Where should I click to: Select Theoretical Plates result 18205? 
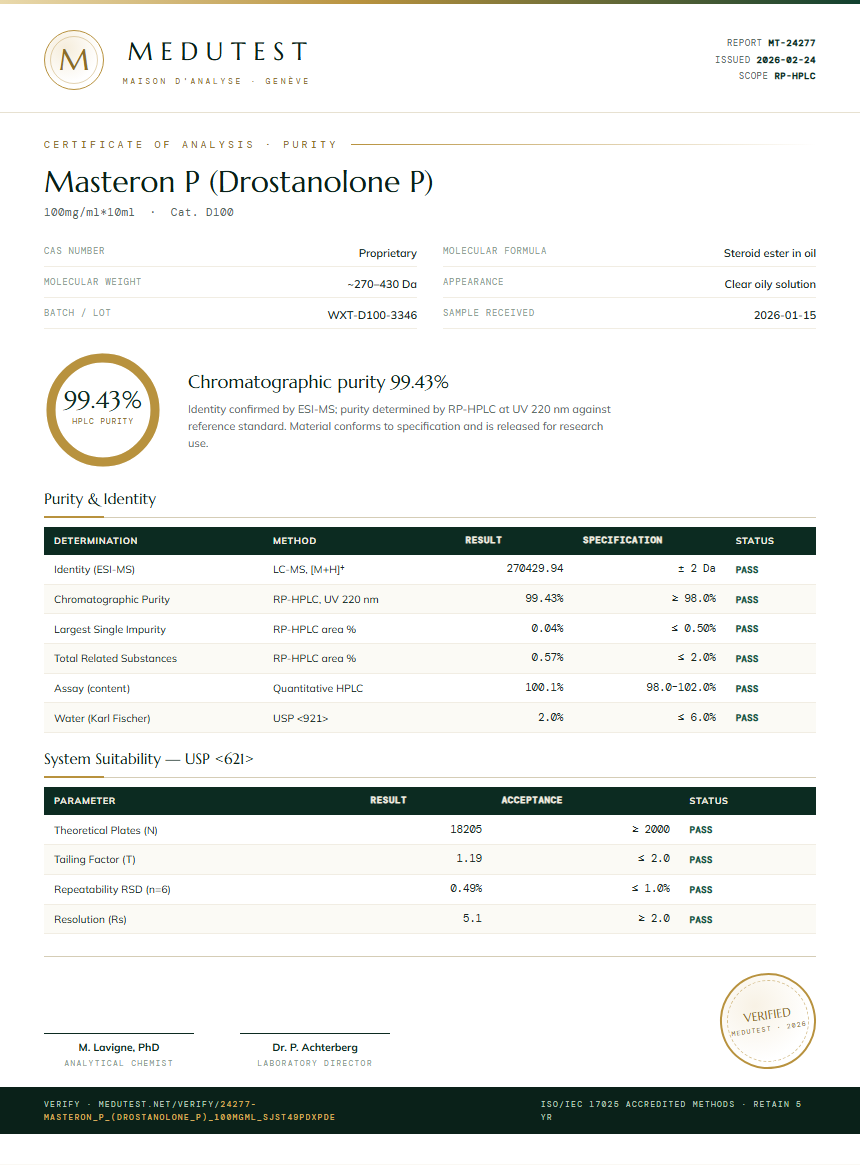pos(466,829)
